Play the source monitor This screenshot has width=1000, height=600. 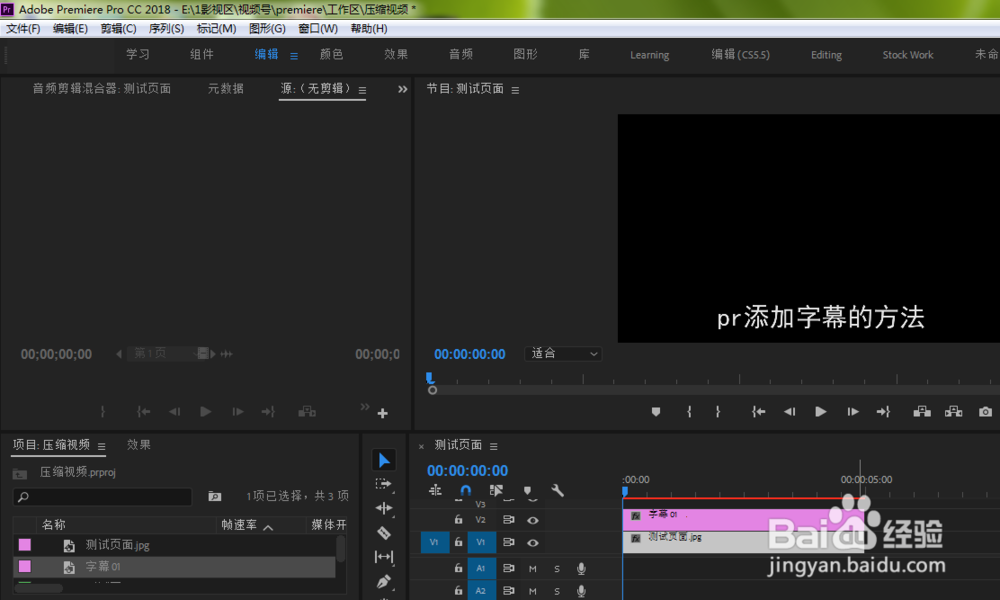205,412
